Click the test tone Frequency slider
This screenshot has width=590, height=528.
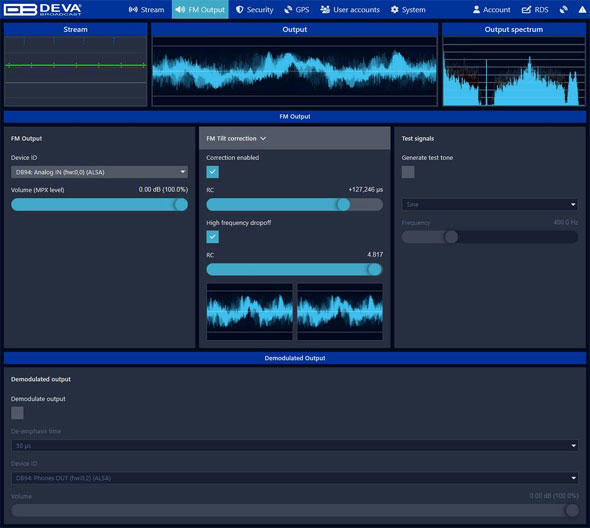pyautogui.click(x=490, y=237)
